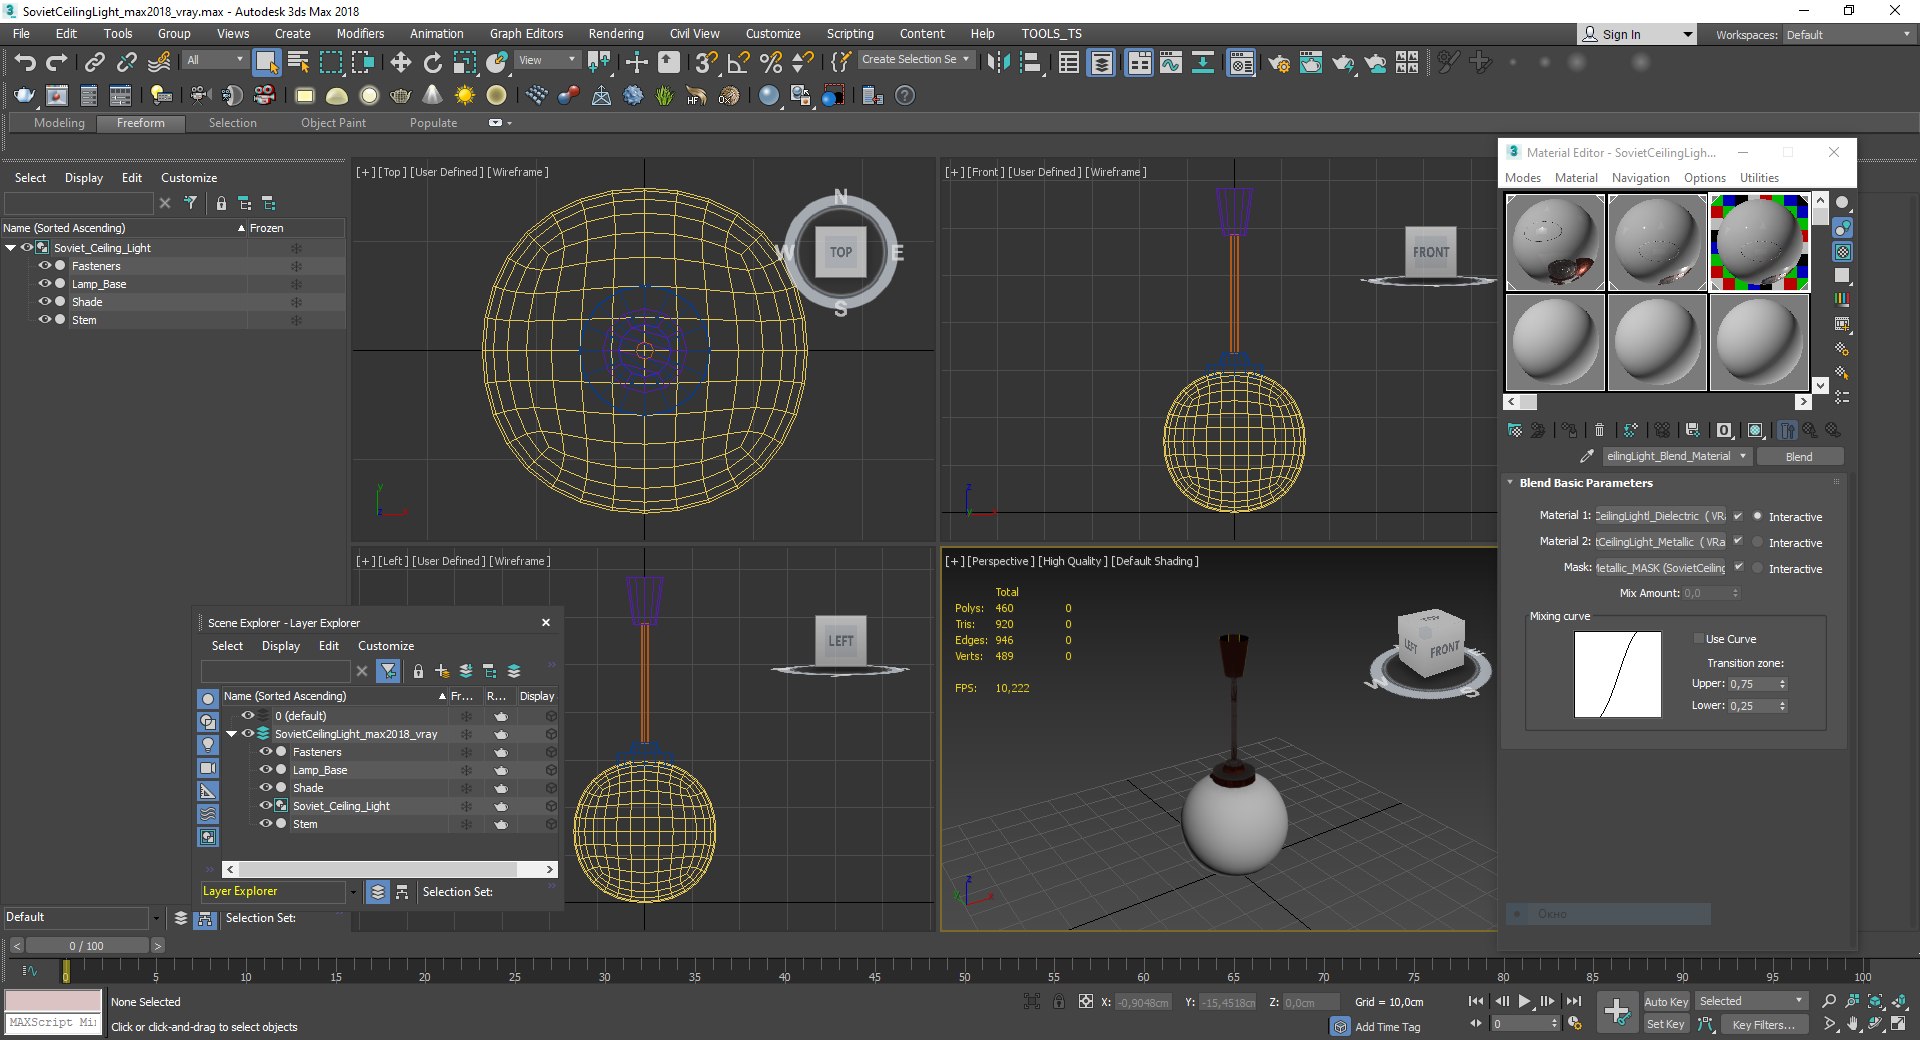Click the Set Key button
Screen dimensions: 1920x1040
(1666, 1024)
